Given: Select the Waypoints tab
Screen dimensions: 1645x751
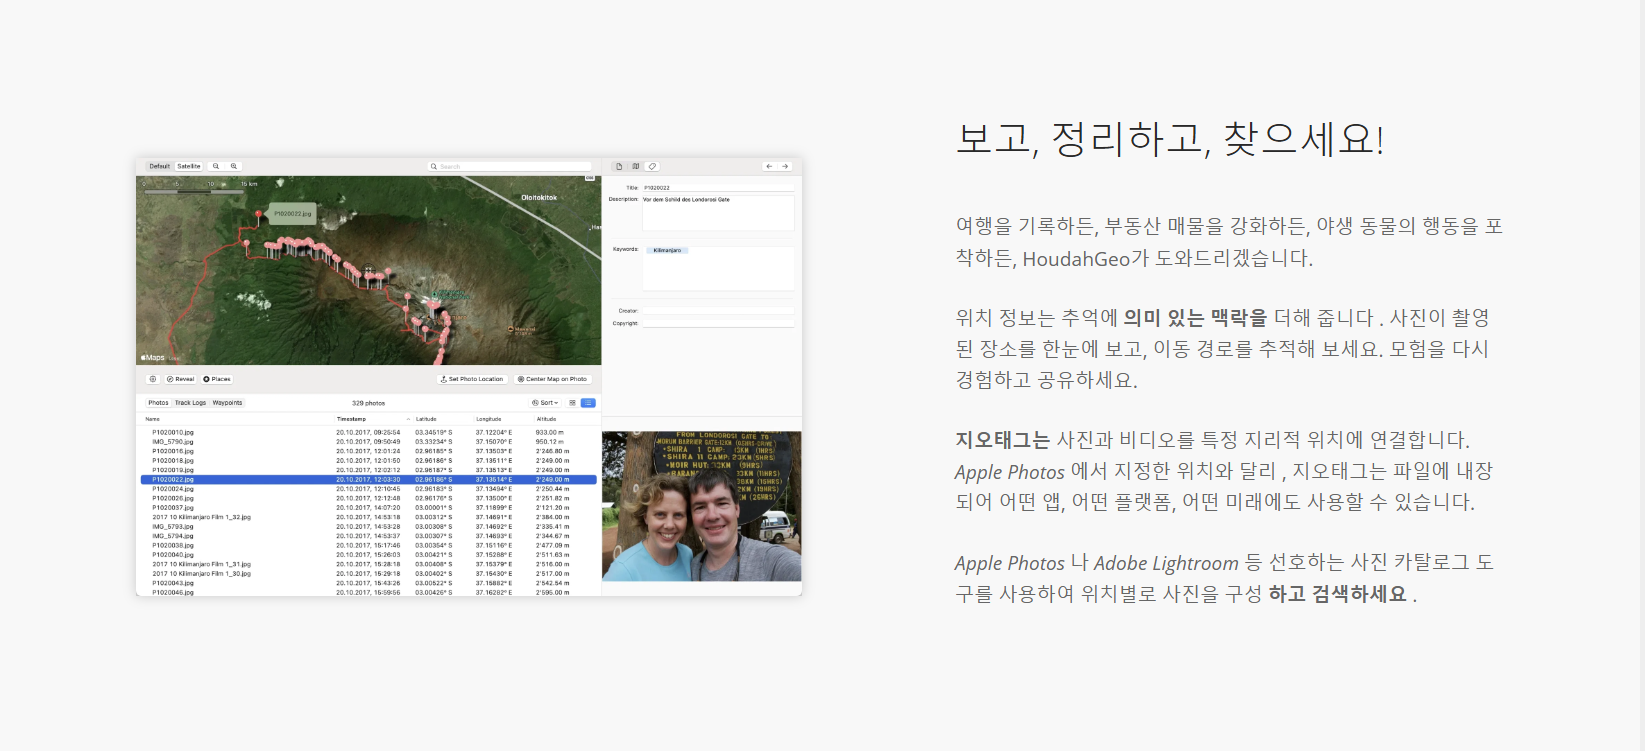Looking at the screenshot, I should [x=227, y=403].
